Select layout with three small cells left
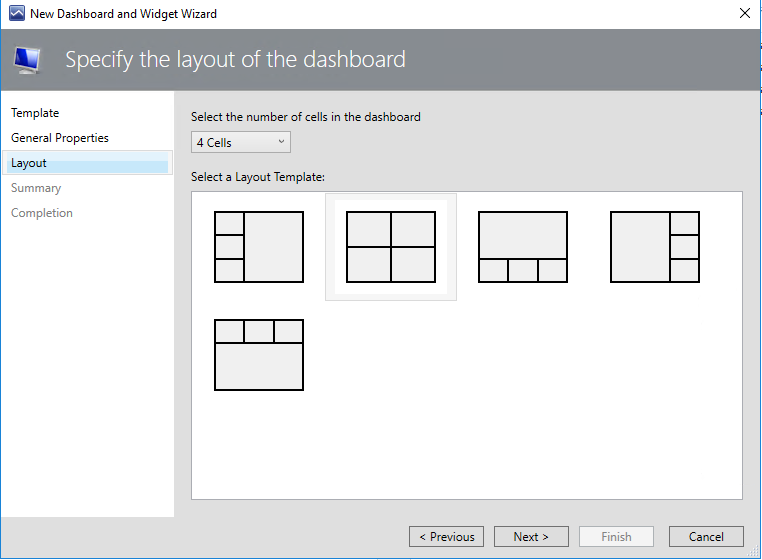 pyautogui.click(x=259, y=247)
